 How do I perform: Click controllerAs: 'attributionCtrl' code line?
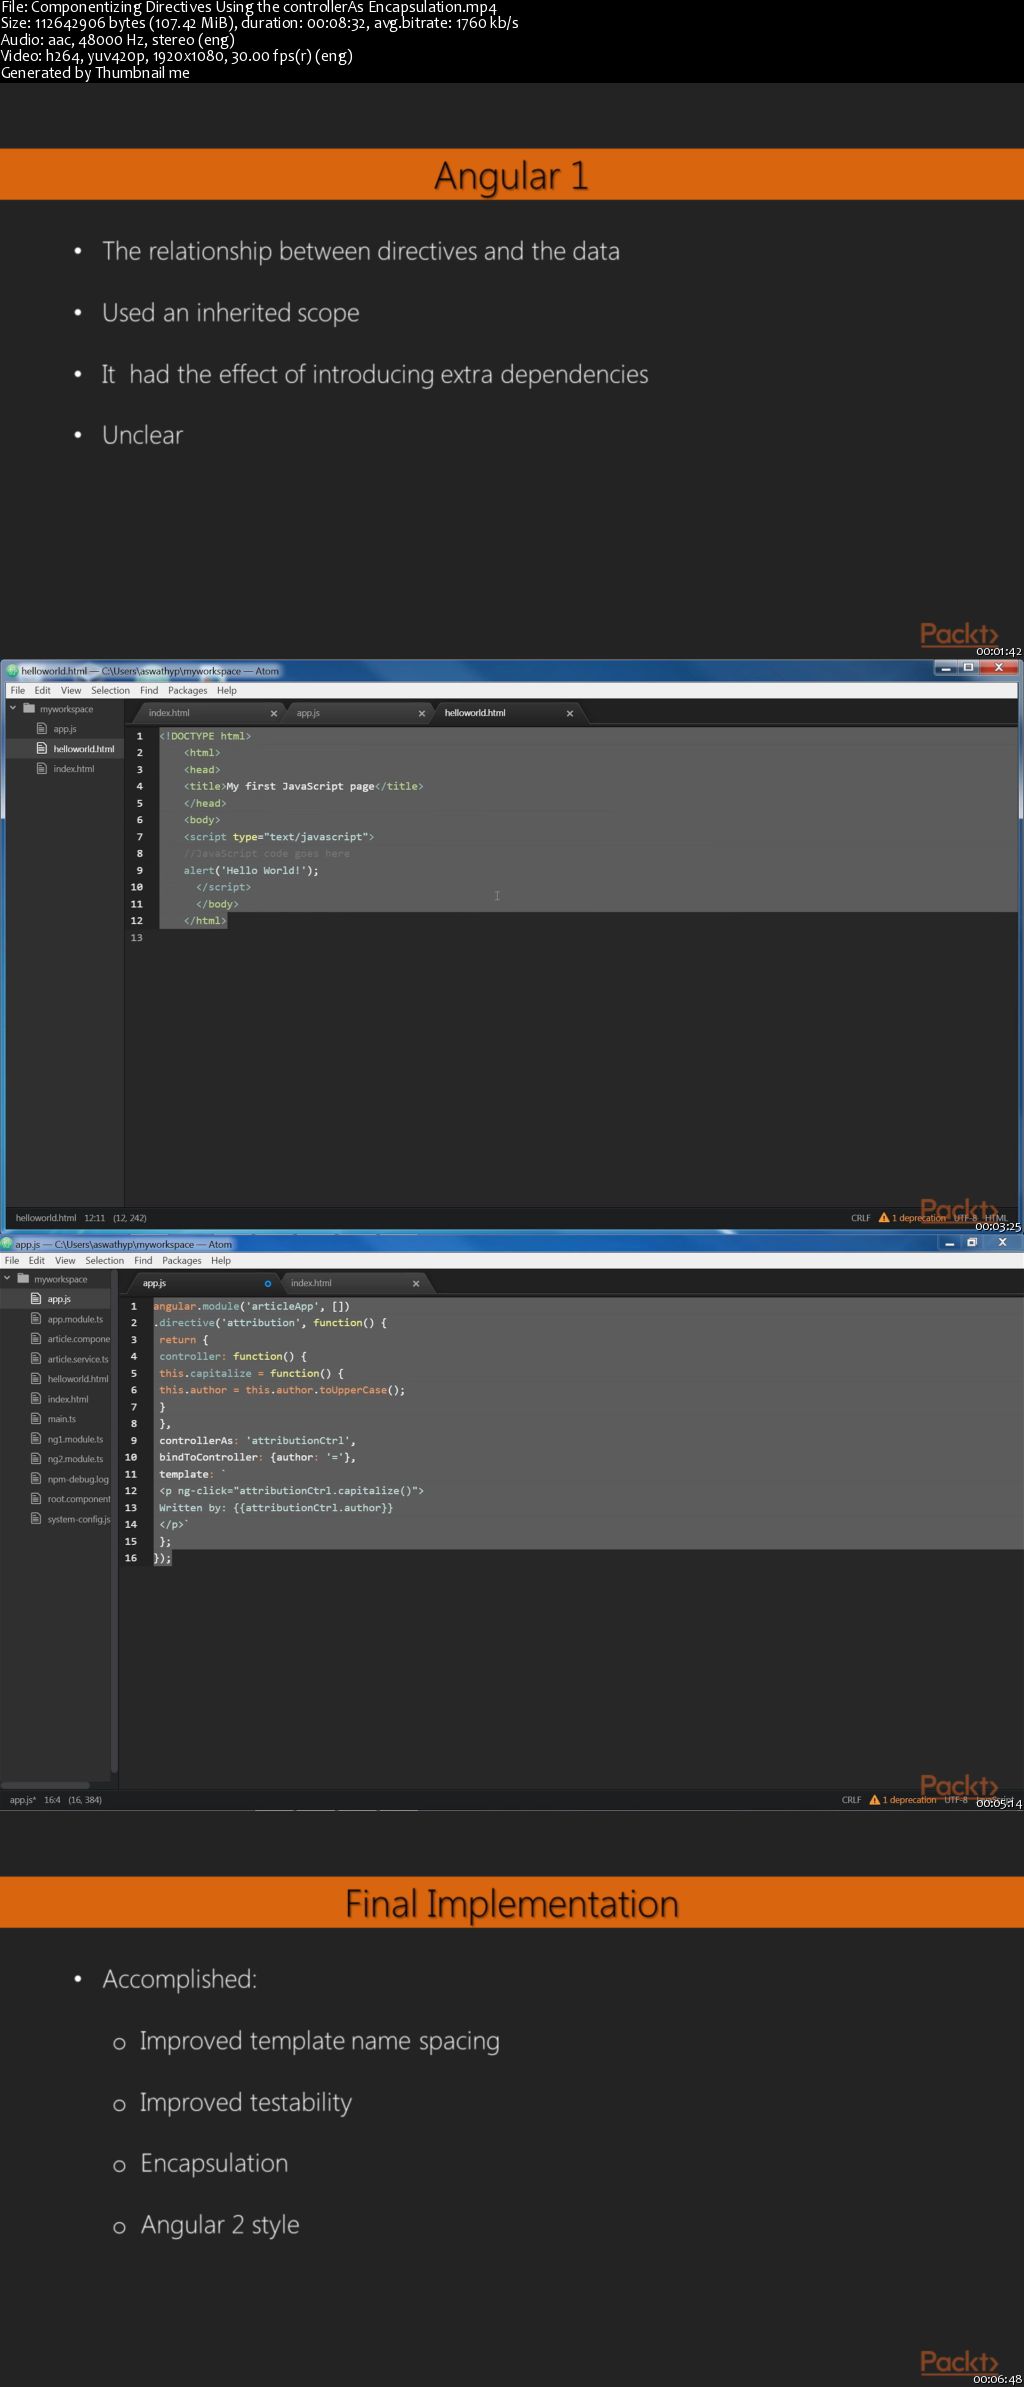pyautogui.click(x=257, y=1440)
